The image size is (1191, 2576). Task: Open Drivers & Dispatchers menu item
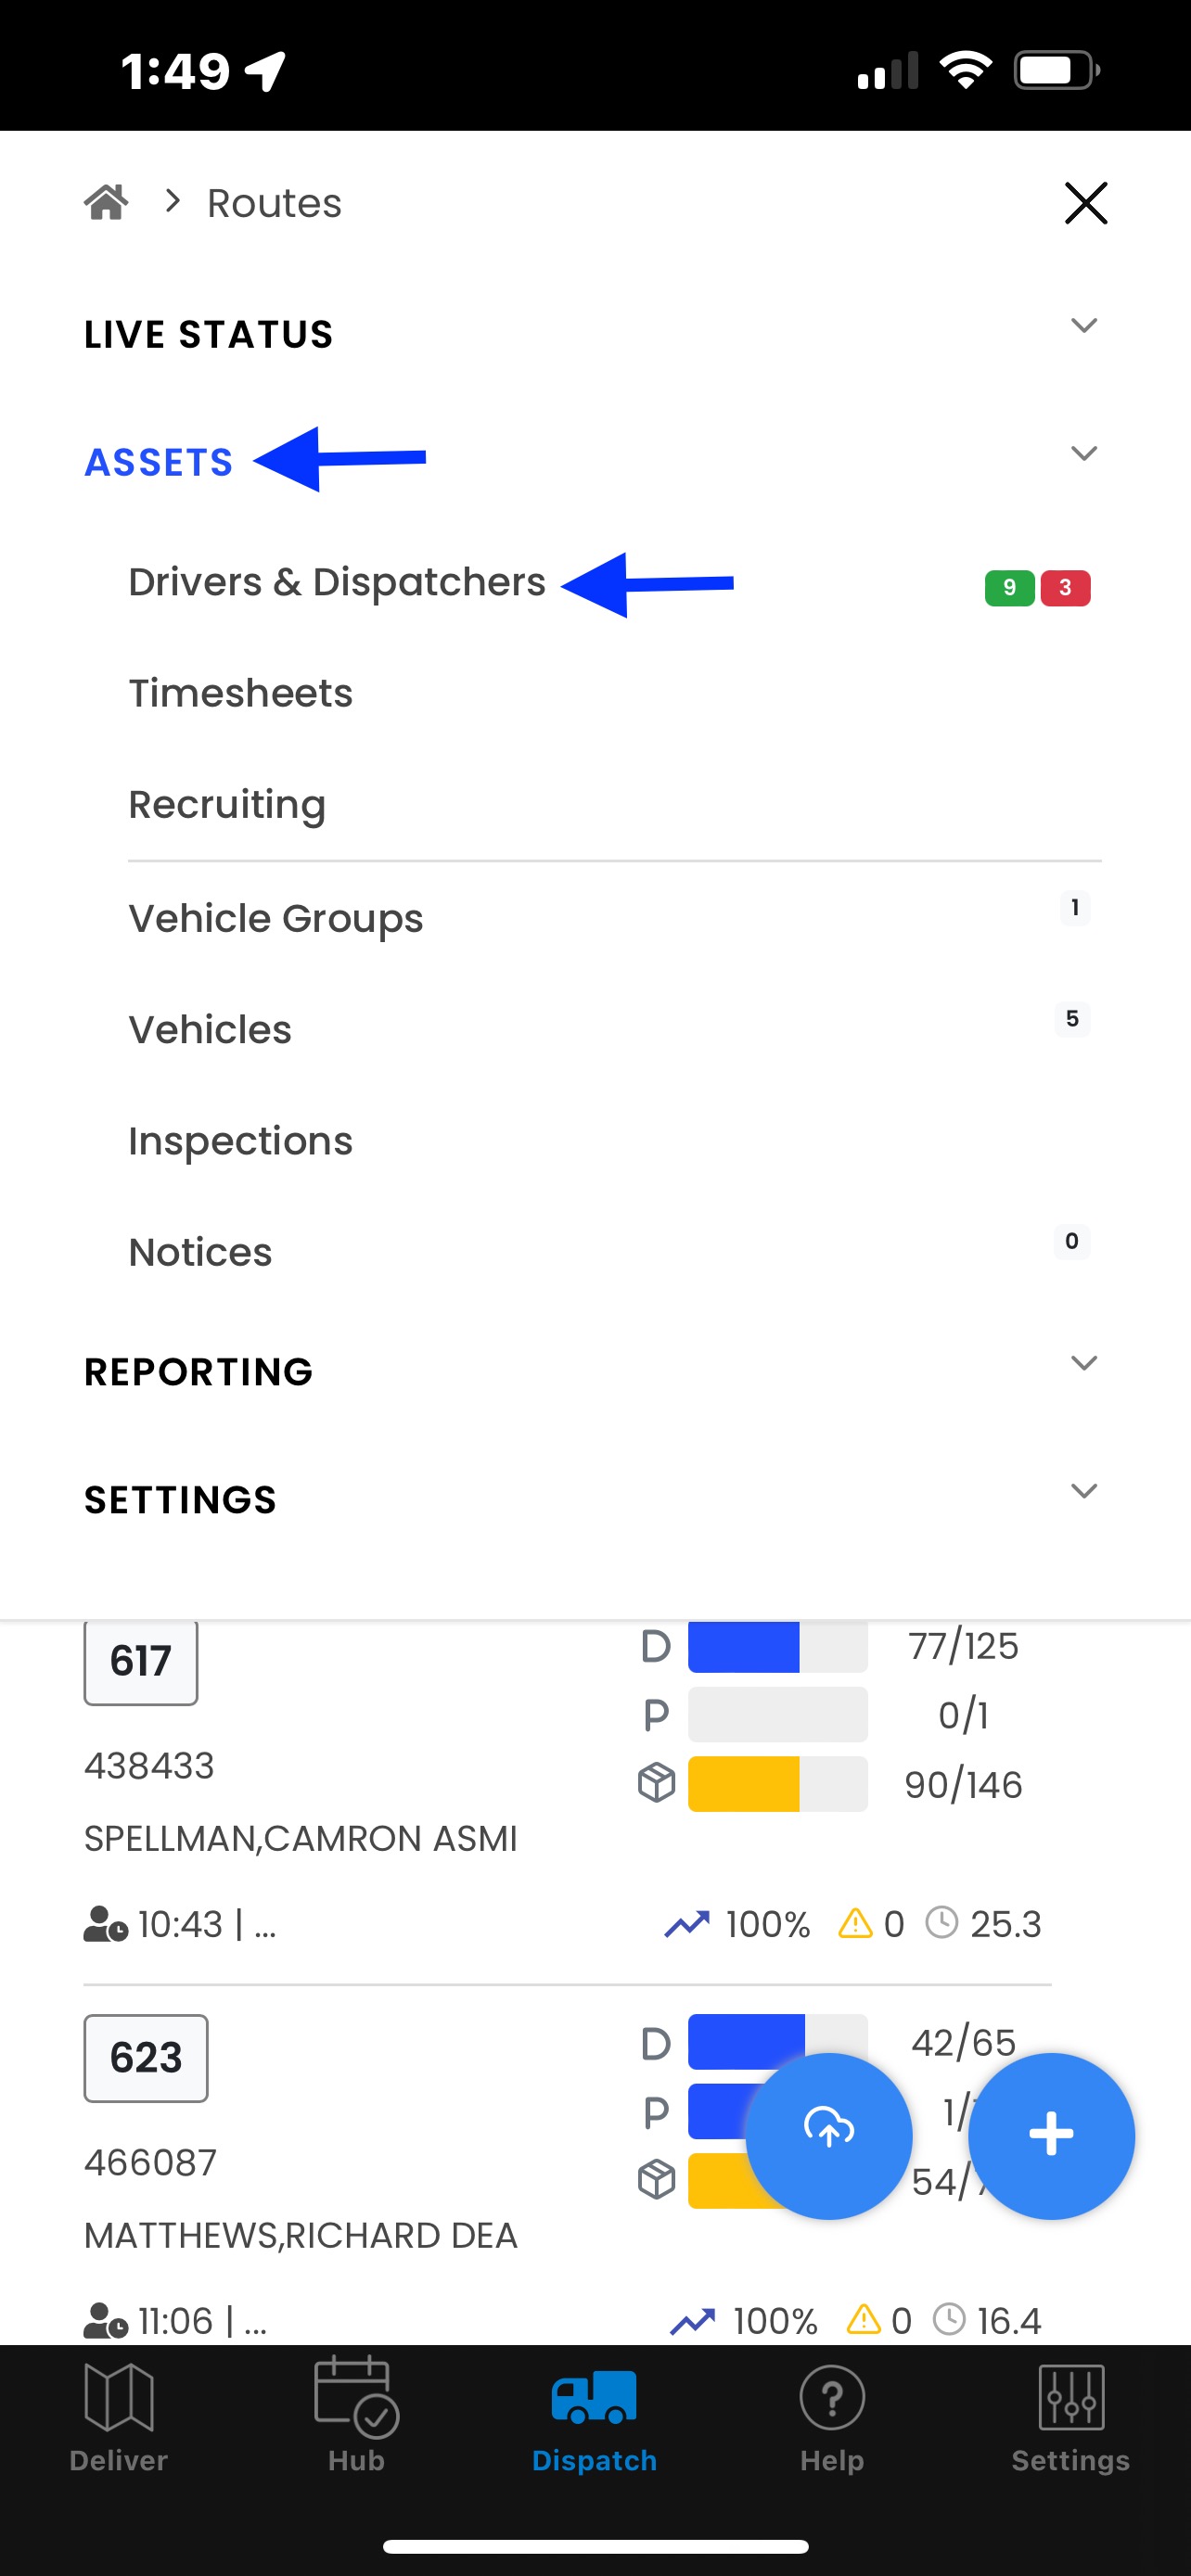336,582
